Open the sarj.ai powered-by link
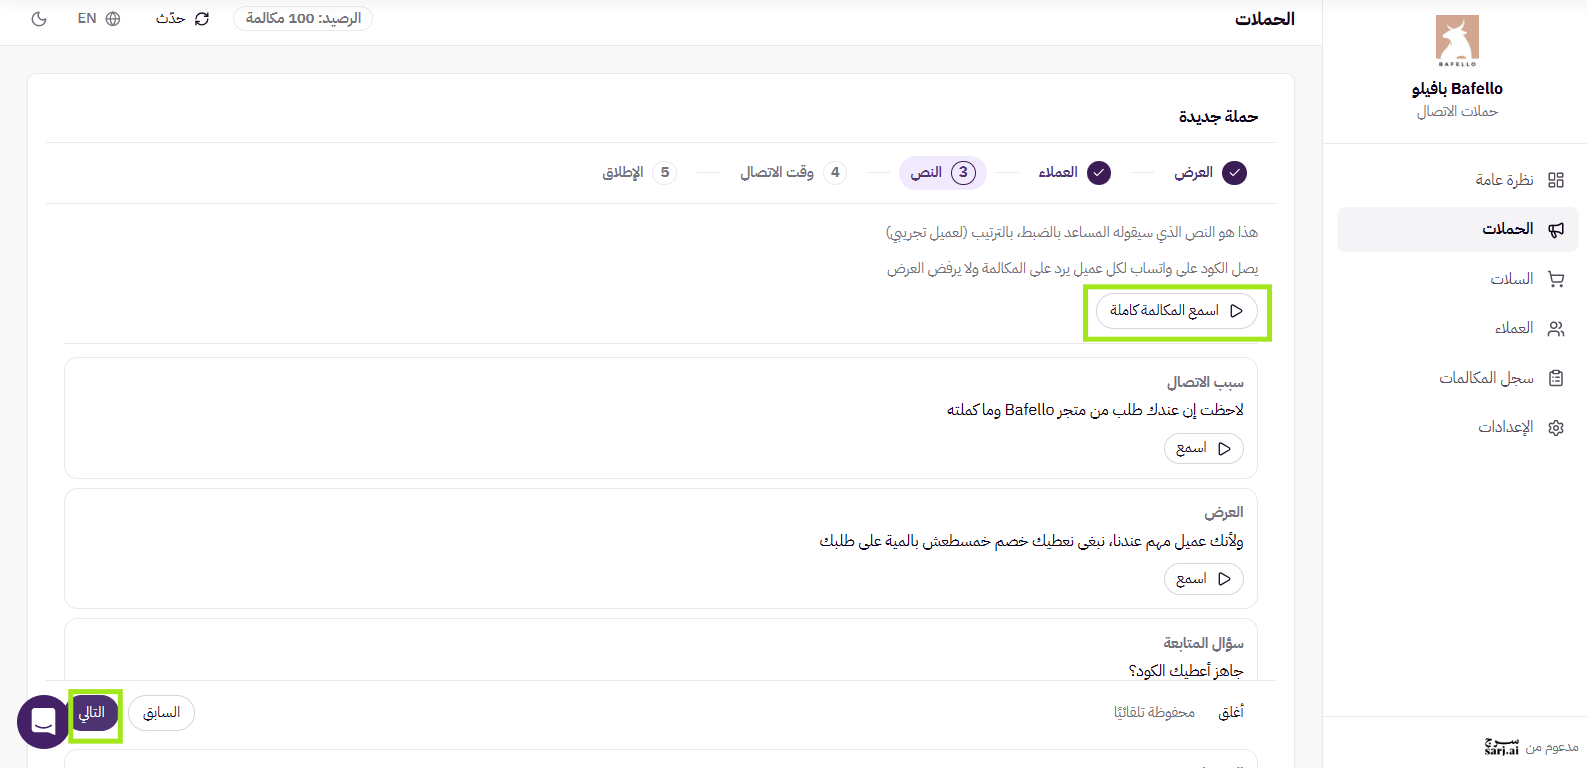The image size is (1587, 768). [x=1502, y=746]
